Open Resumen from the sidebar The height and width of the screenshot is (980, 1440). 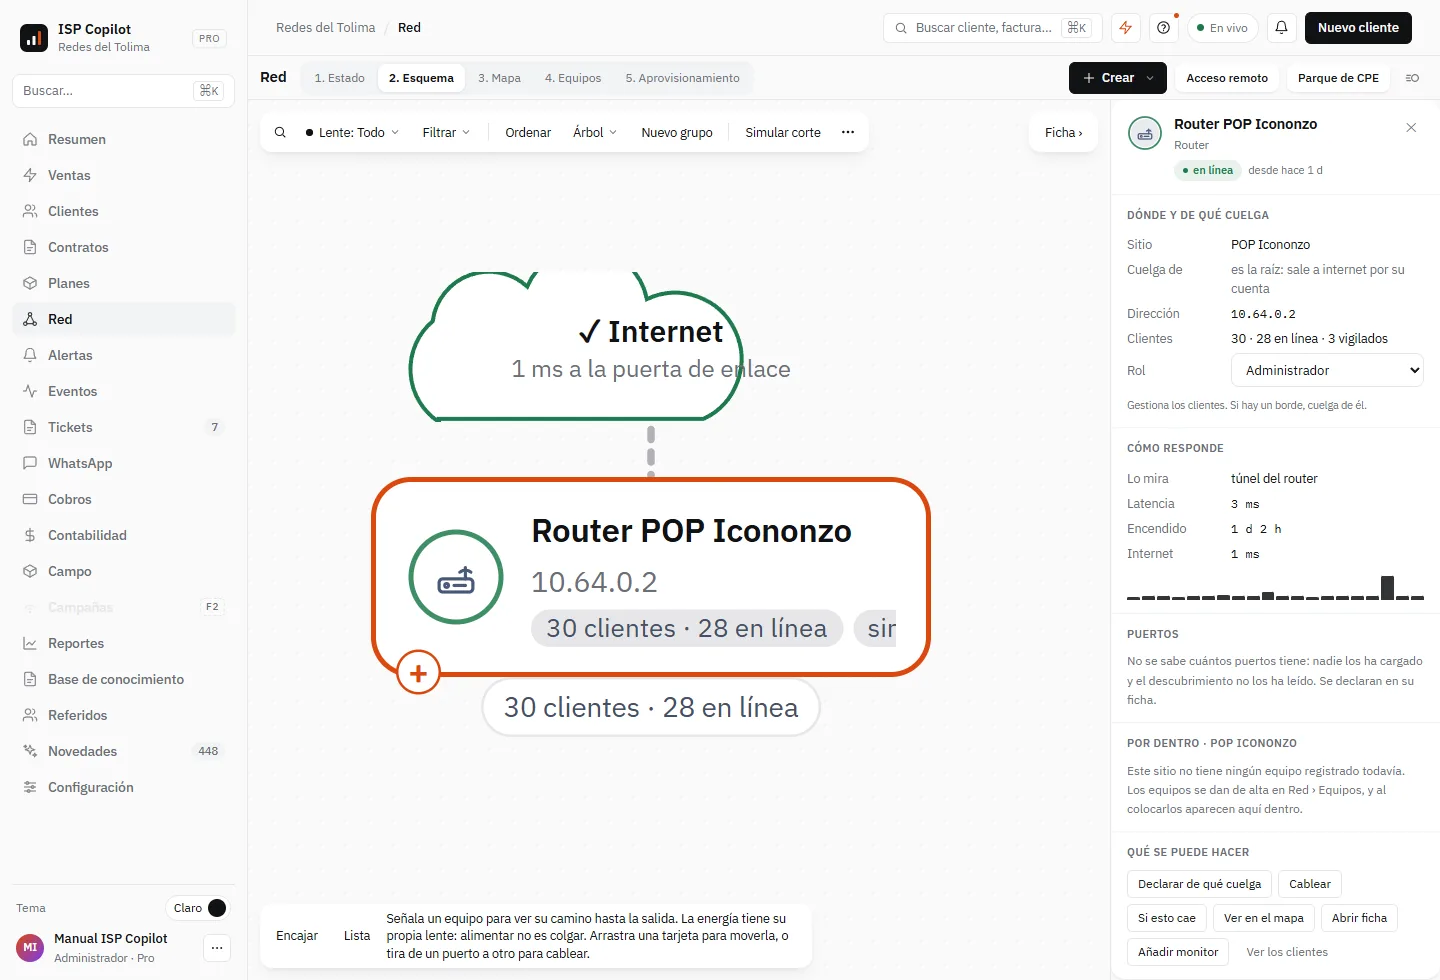coord(124,139)
